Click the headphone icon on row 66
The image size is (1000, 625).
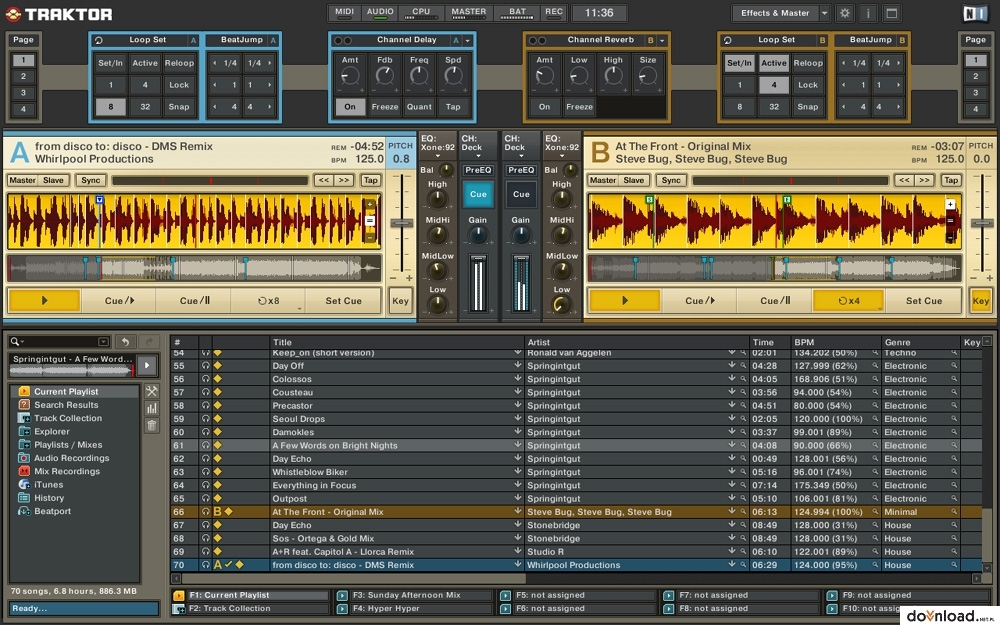click(205, 511)
